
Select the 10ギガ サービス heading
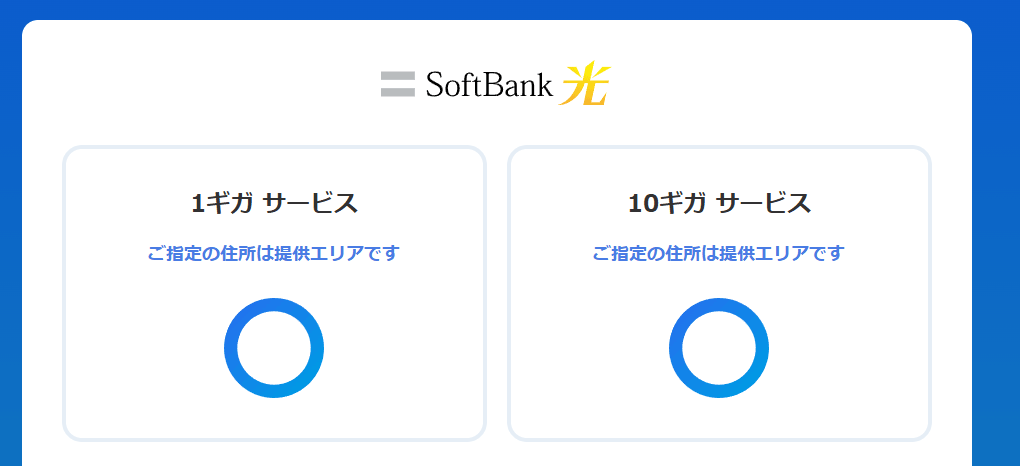pos(719,203)
